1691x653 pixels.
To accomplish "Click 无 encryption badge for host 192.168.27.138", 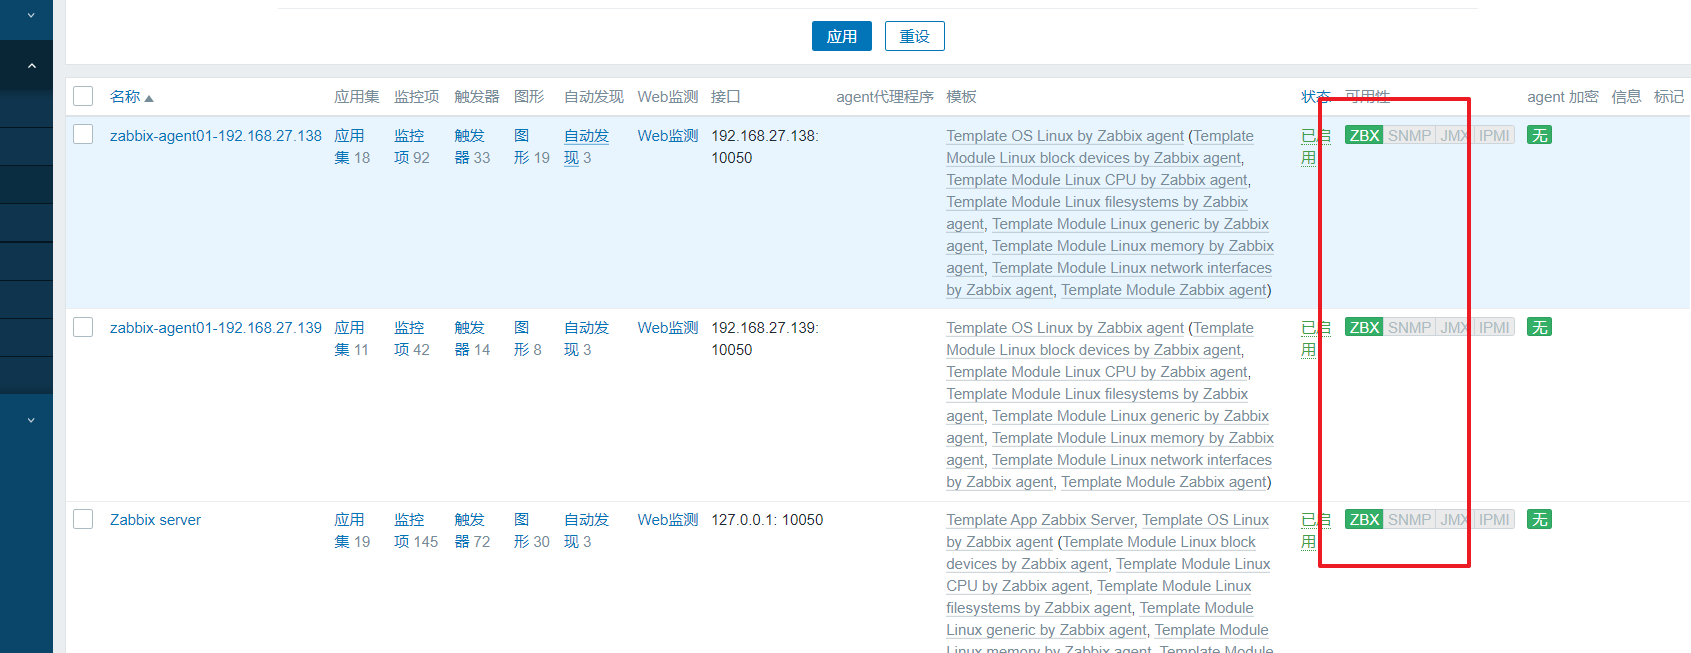I will coord(1539,135).
